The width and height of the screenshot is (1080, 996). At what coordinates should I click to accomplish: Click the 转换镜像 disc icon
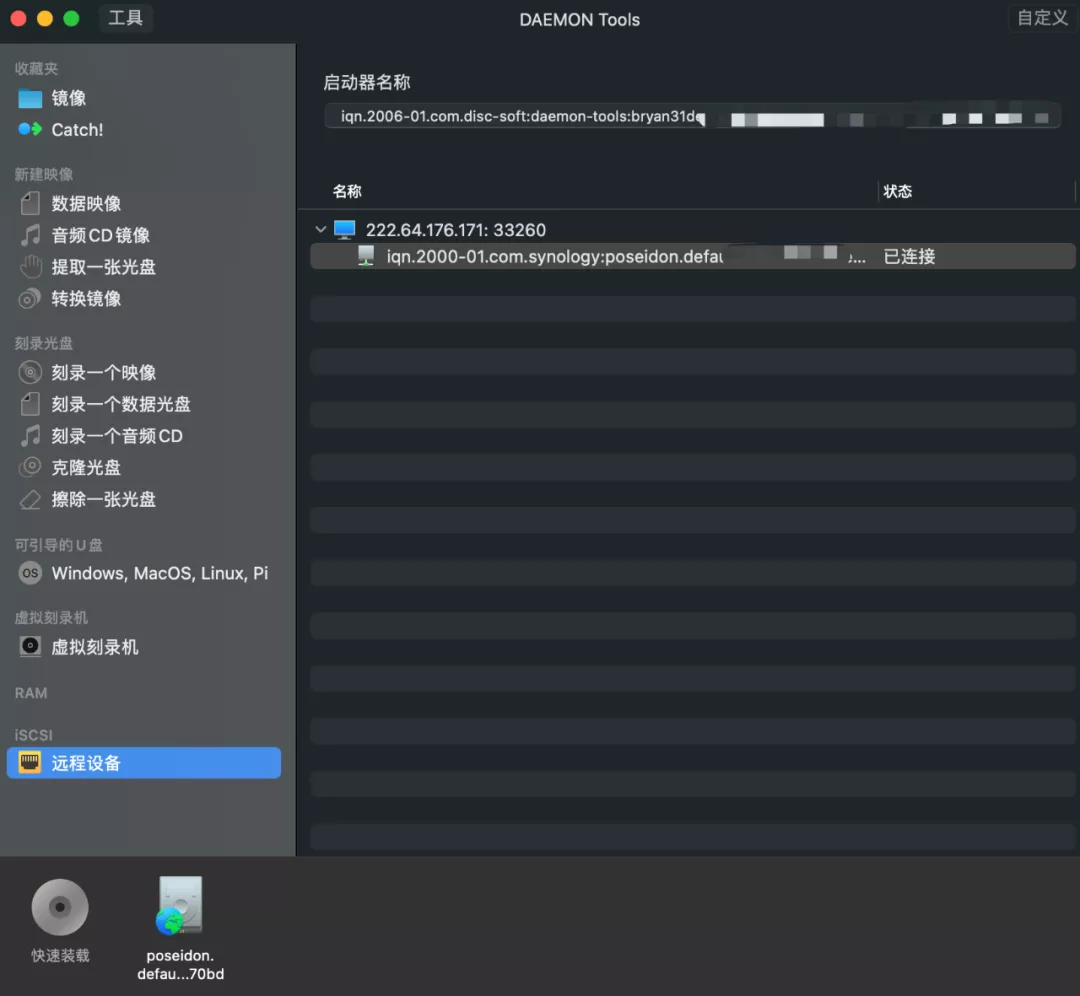point(30,298)
